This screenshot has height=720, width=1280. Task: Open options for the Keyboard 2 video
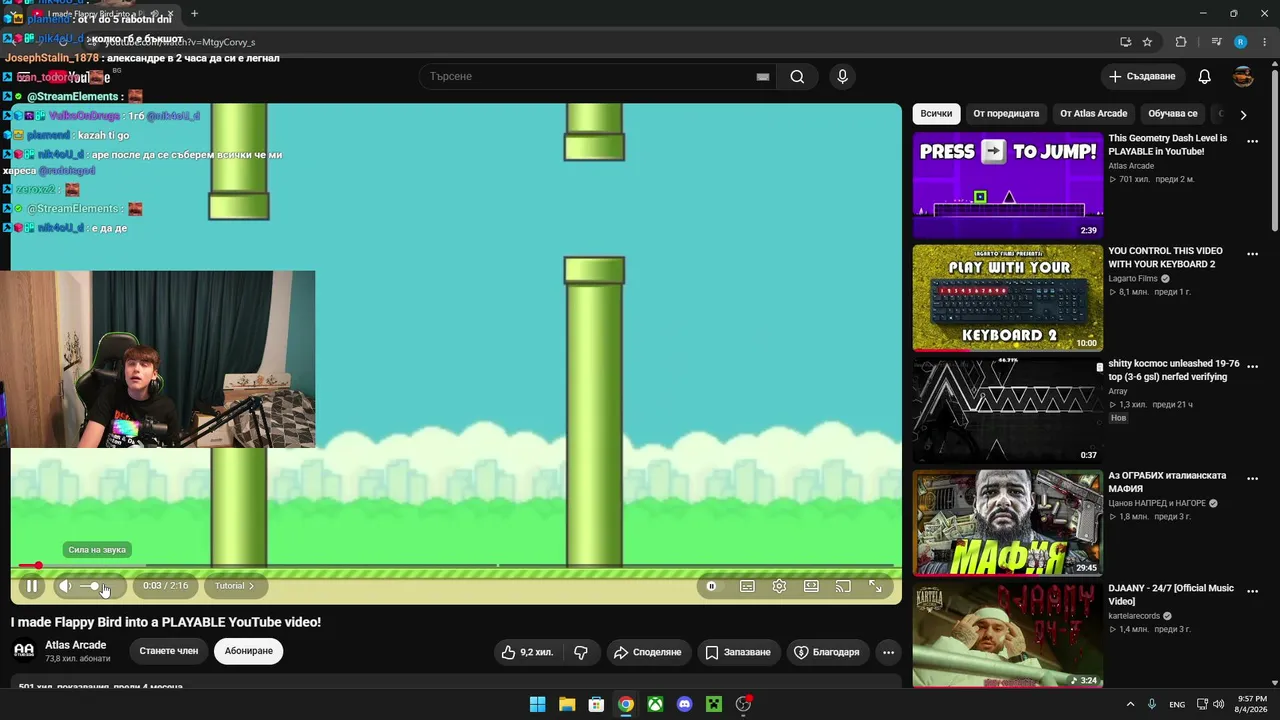point(1252,254)
